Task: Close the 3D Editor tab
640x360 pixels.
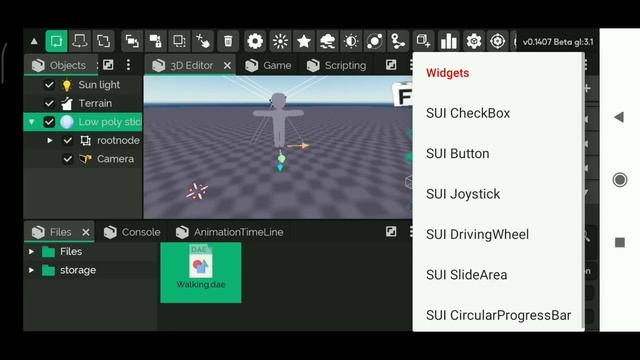Action: point(227,65)
